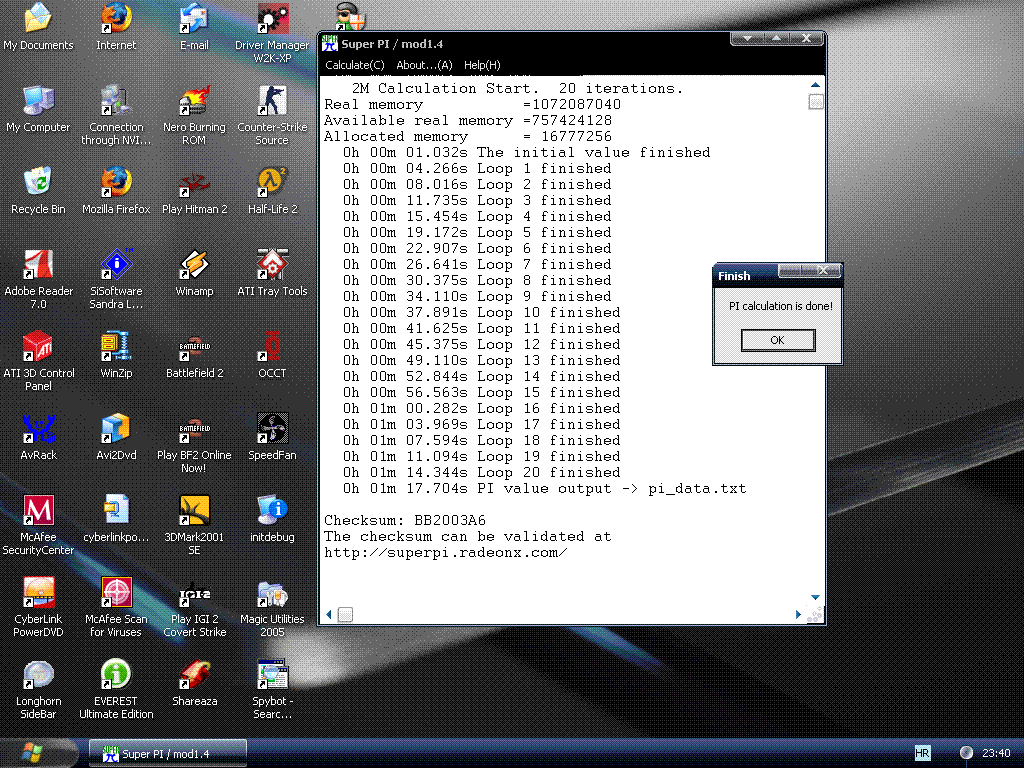Click the EVEREST Ultimate Edition icon
Image resolution: width=1024 pixels, height=768 pixels.
pos(116,677)
